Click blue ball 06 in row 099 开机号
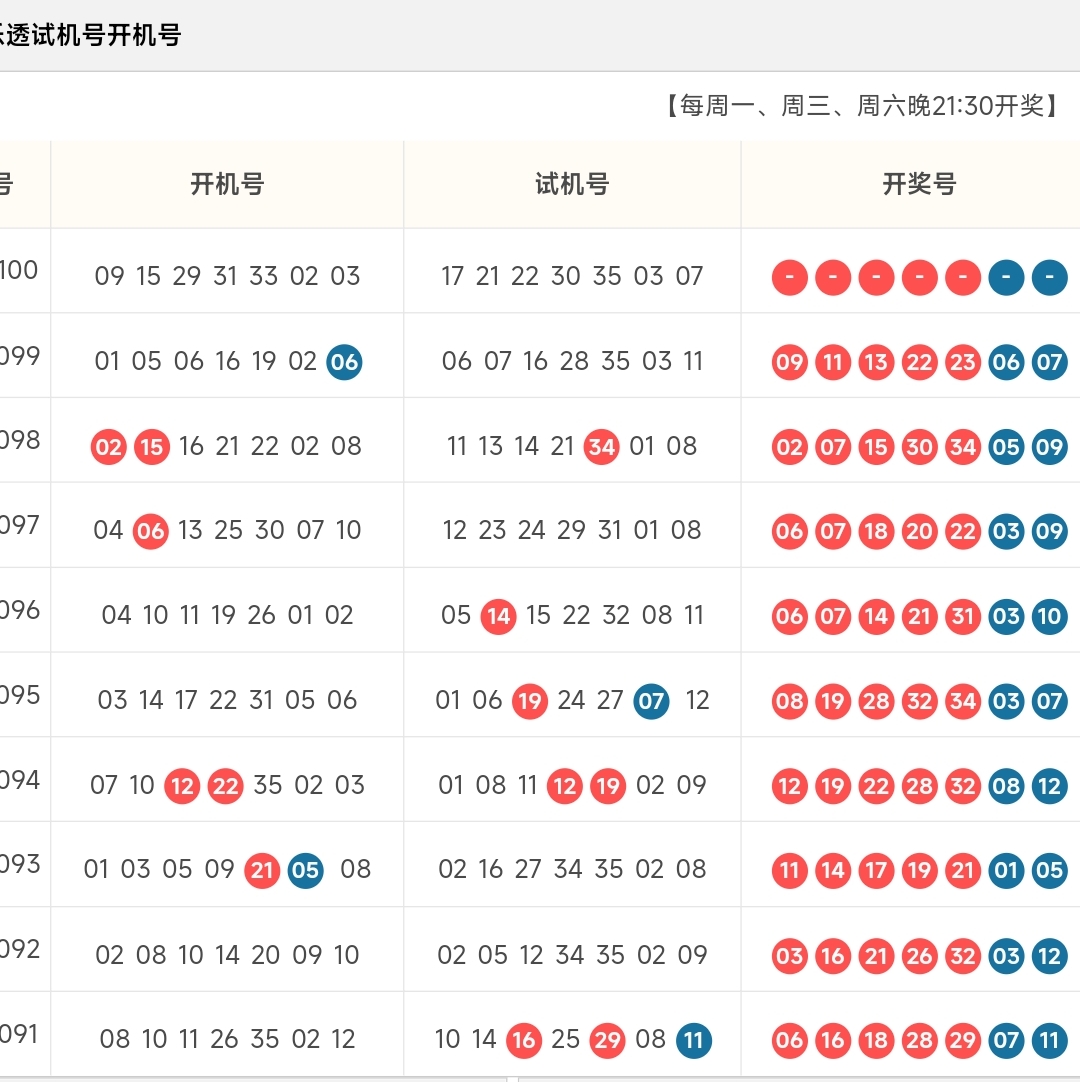Screen dimensions: 1080x1082 344,362
